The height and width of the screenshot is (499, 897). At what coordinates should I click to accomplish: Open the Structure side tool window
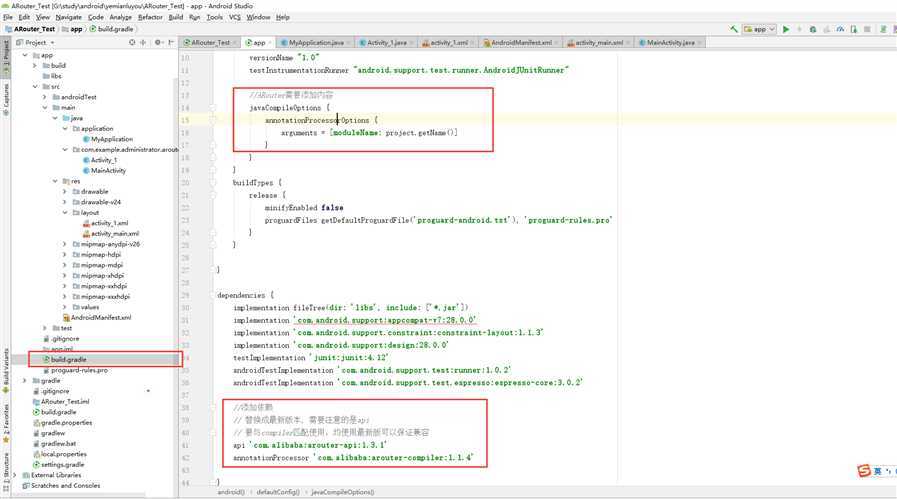coord(6,472)
